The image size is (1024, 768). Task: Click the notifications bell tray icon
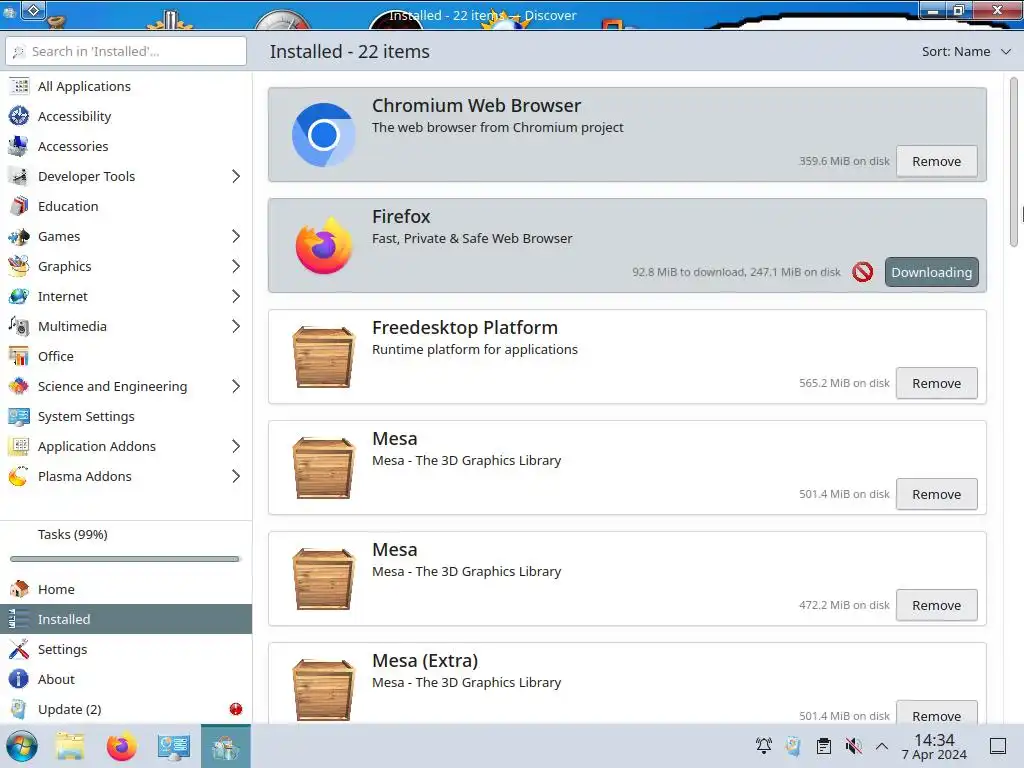point(763,746)
